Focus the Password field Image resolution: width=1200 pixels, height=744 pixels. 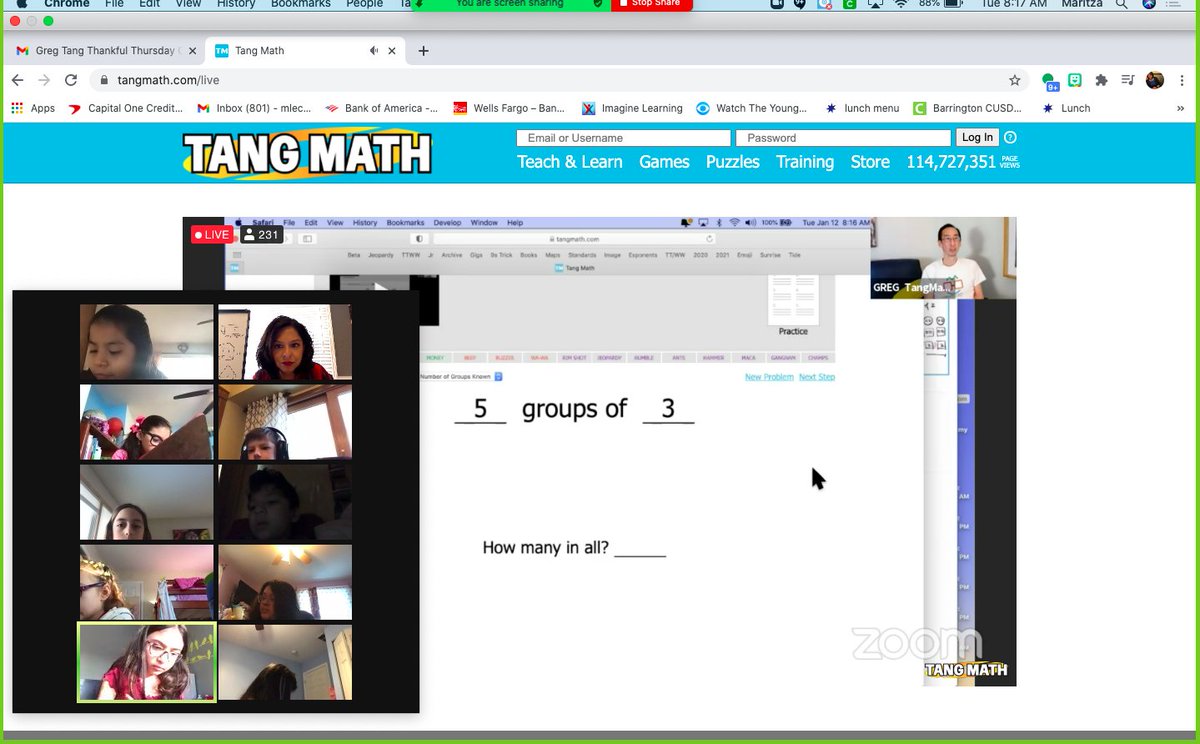tap(843, 138)
